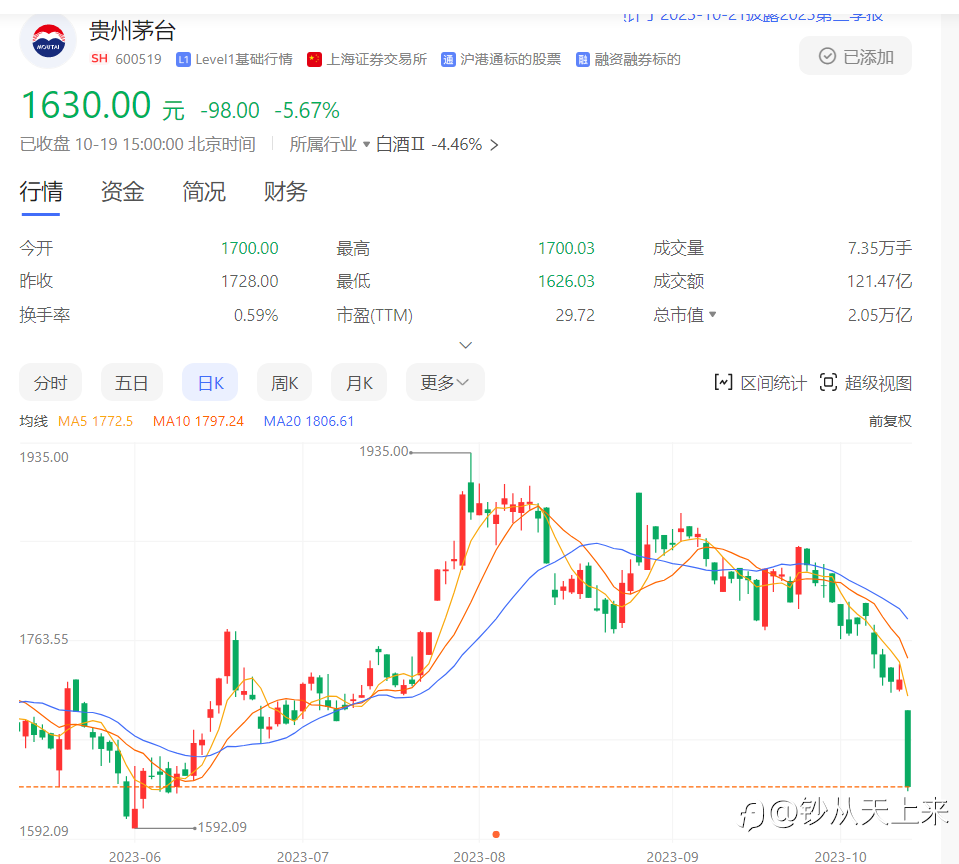Click the 融资融券标的 label
The image size is (959, 864).
tap(637, 59)
